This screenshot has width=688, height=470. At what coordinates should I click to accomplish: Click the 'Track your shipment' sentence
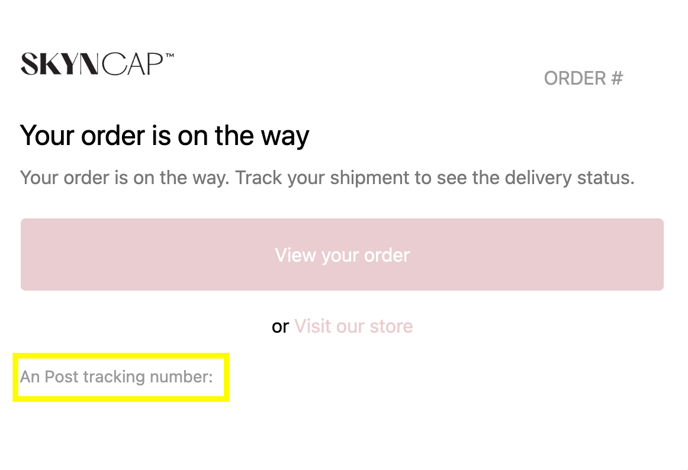pyautogui.click(x=435, y=178)
